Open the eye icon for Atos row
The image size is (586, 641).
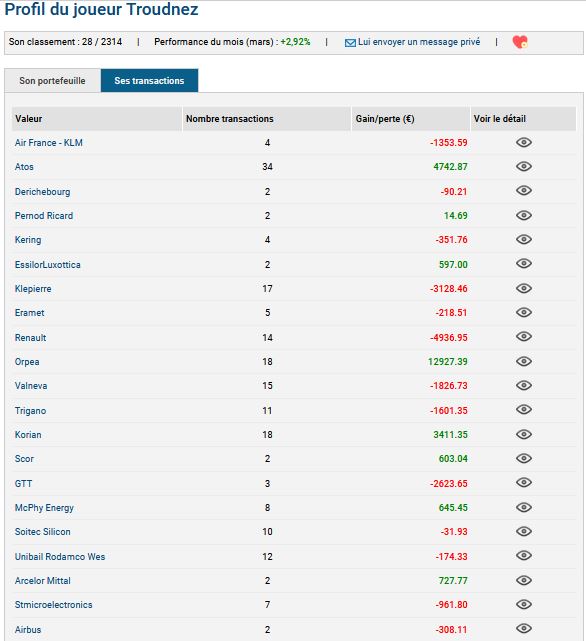pyautogui.click(x=523, y=166)
